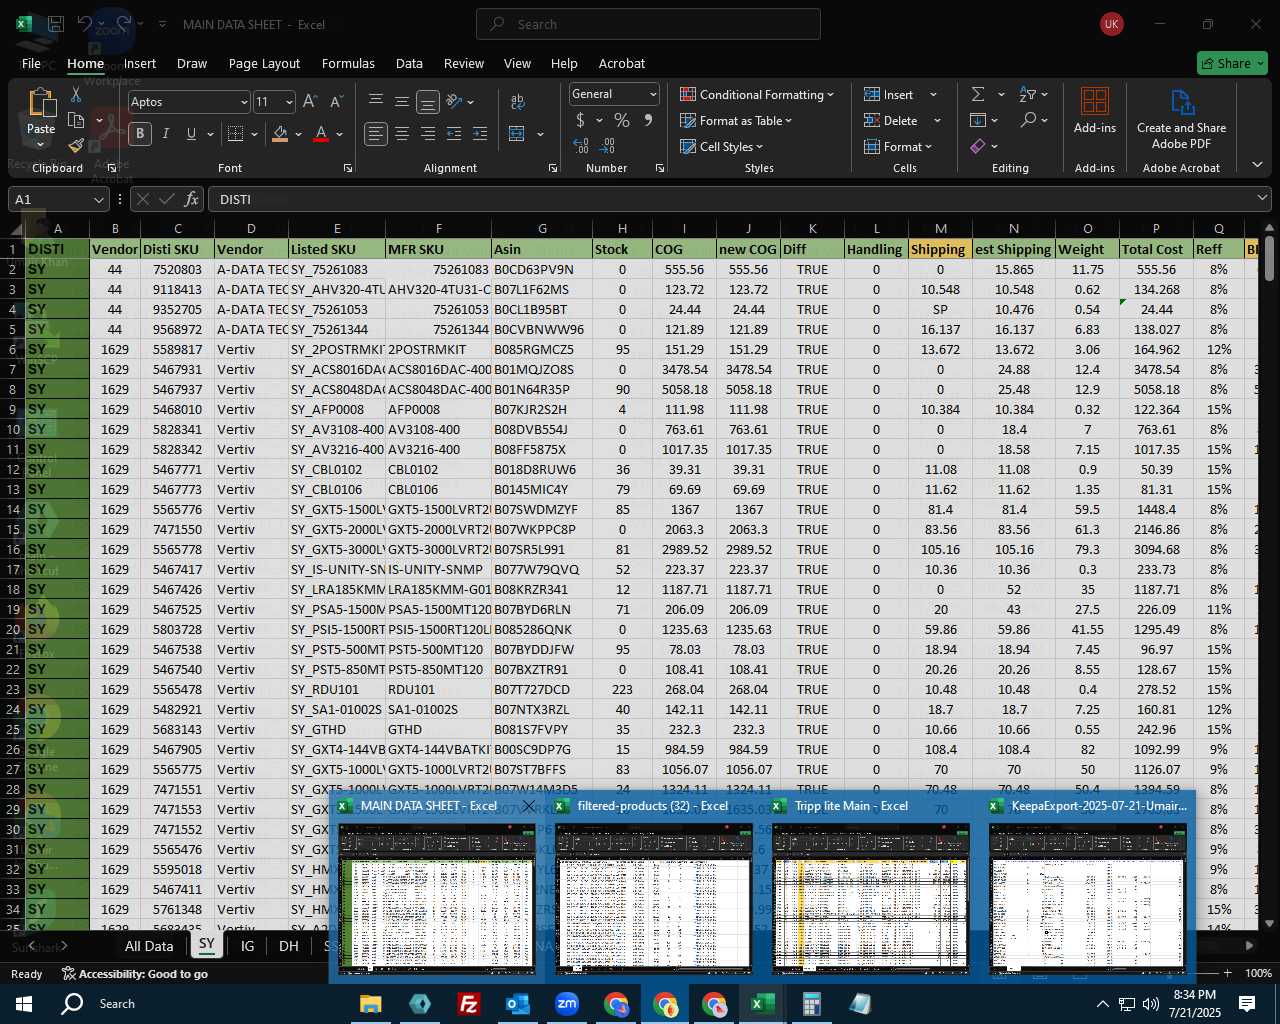Switch to Insert ribbon tab
Viewport: 1280px width, 1024px height.
(x=140, y=63)
